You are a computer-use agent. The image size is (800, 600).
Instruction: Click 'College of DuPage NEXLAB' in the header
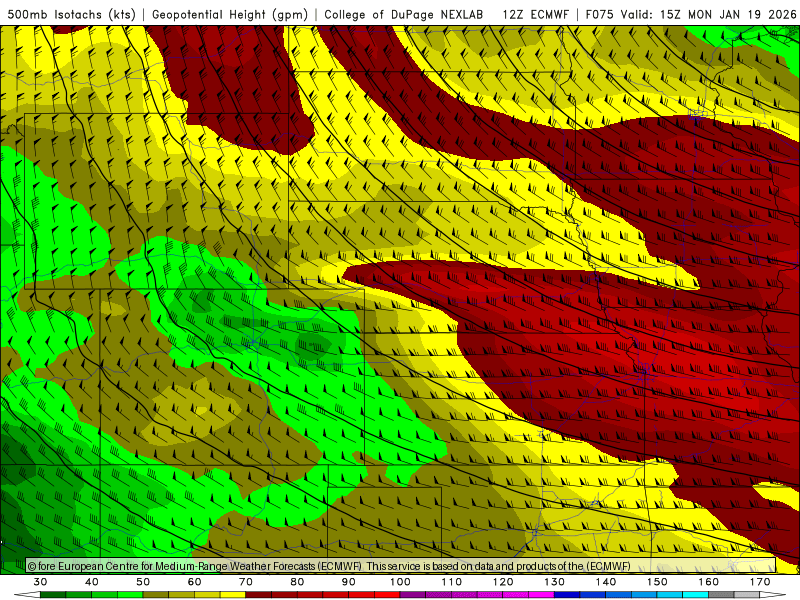404,14
